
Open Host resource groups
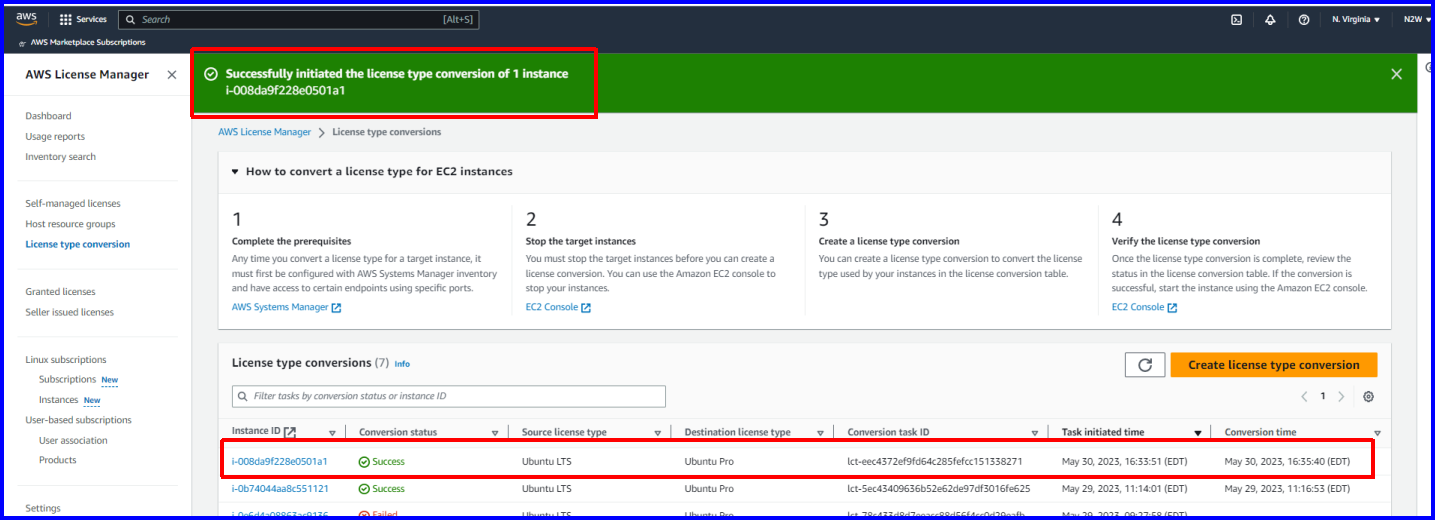coord(70,224)
